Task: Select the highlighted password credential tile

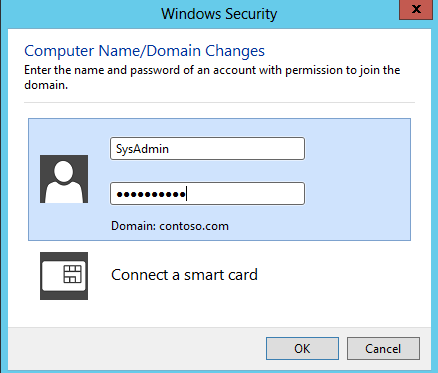Action: click(219, 179)
